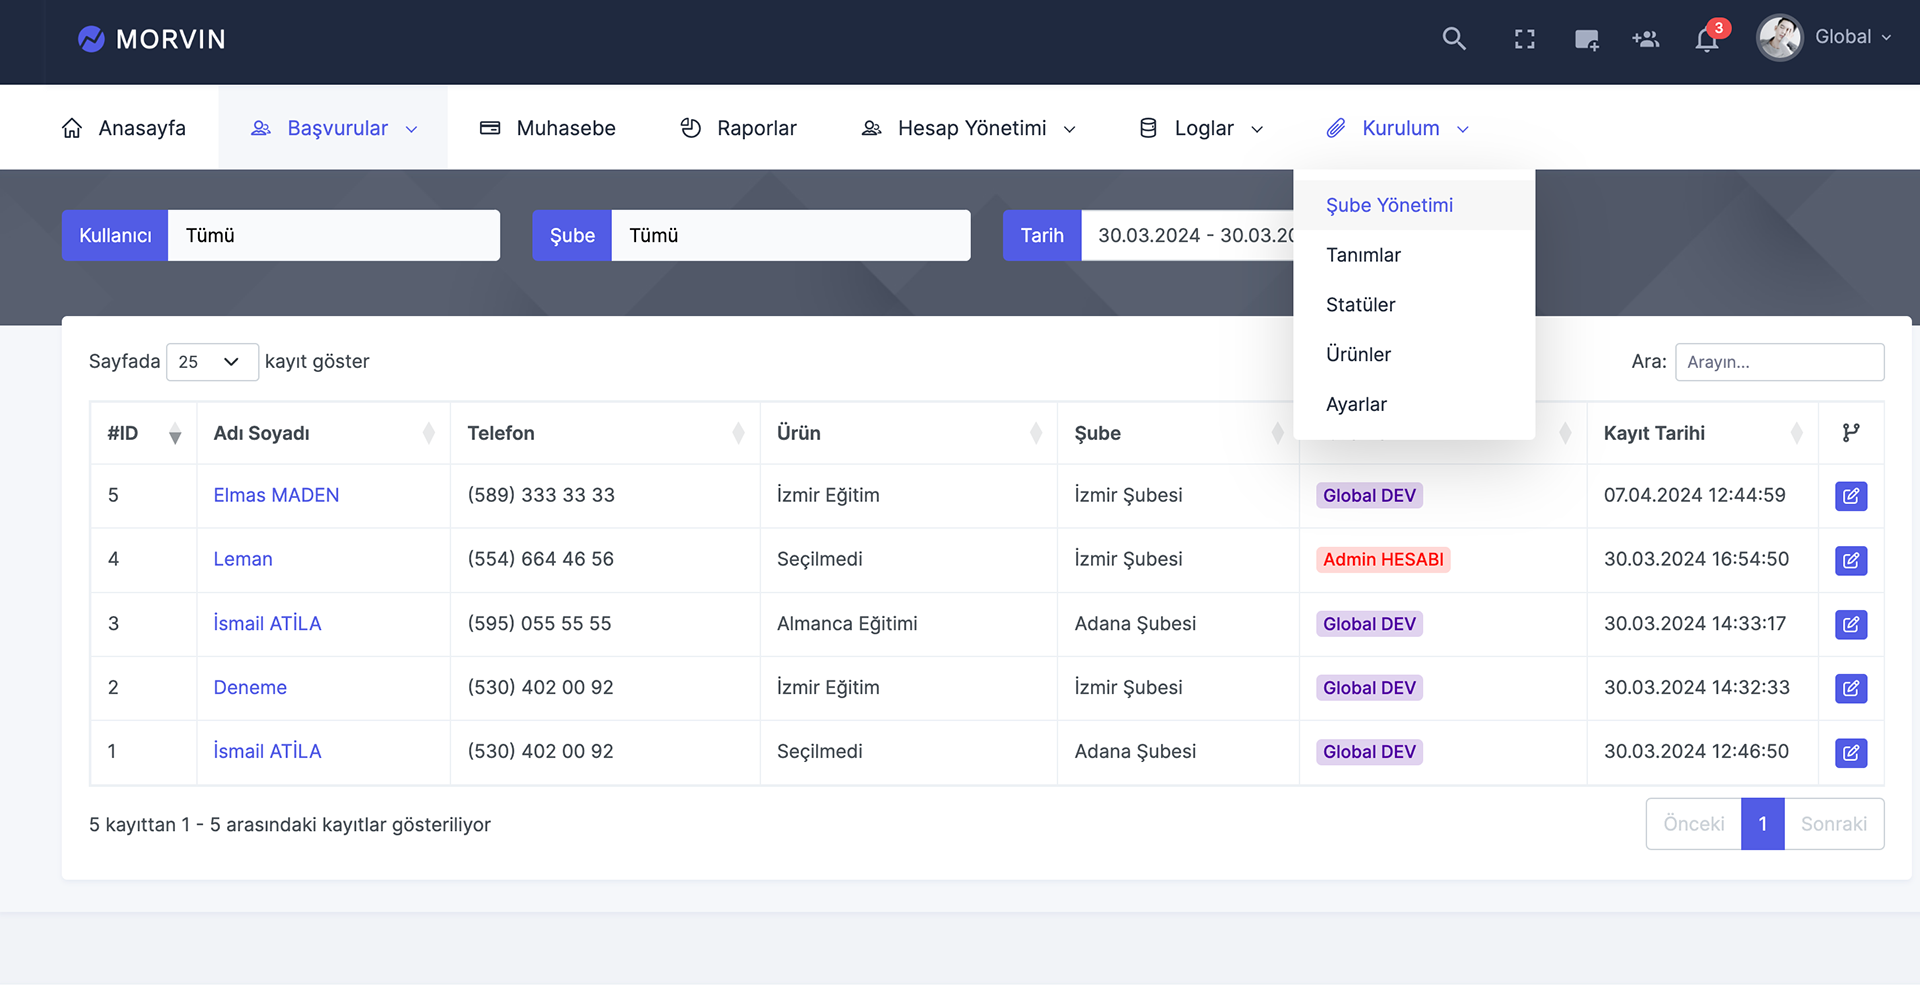Open the Raporlar page

[738, 128]
